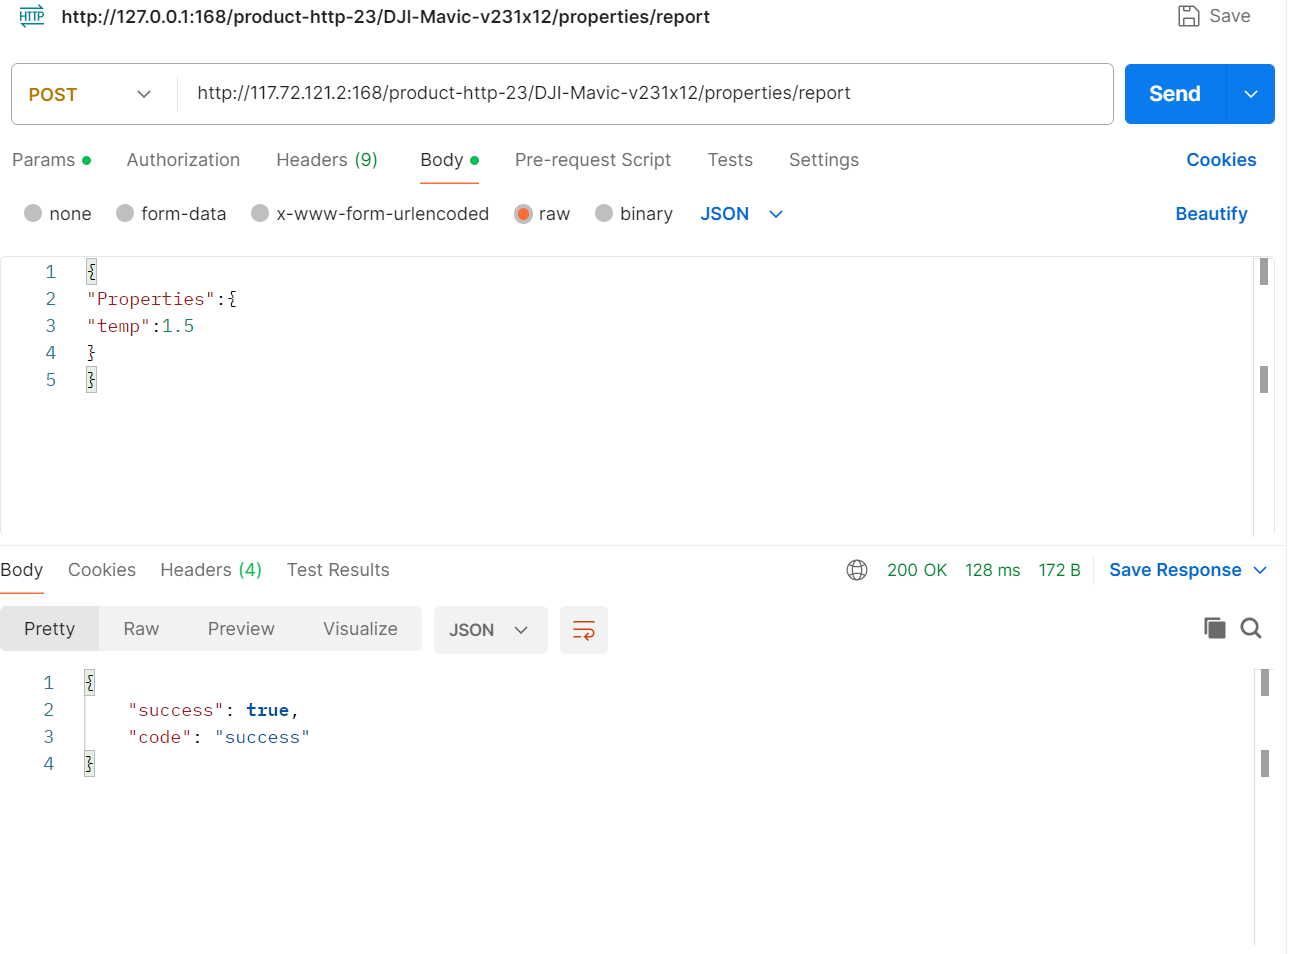Screen dimensions: 1302x954
Task: Search the response with magnifier icon
Action: (x=1251, y=628)
